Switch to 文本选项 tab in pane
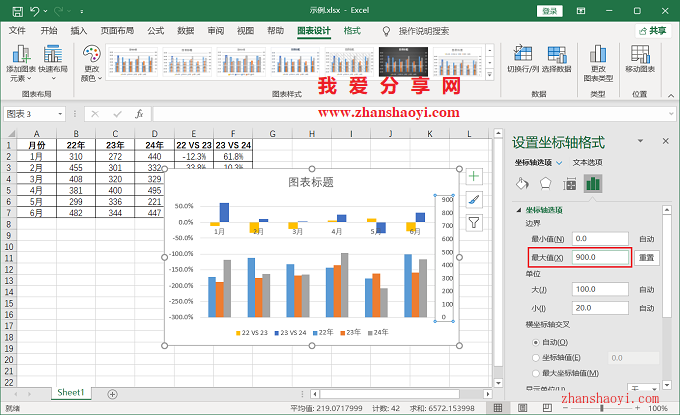 (587, 163)
